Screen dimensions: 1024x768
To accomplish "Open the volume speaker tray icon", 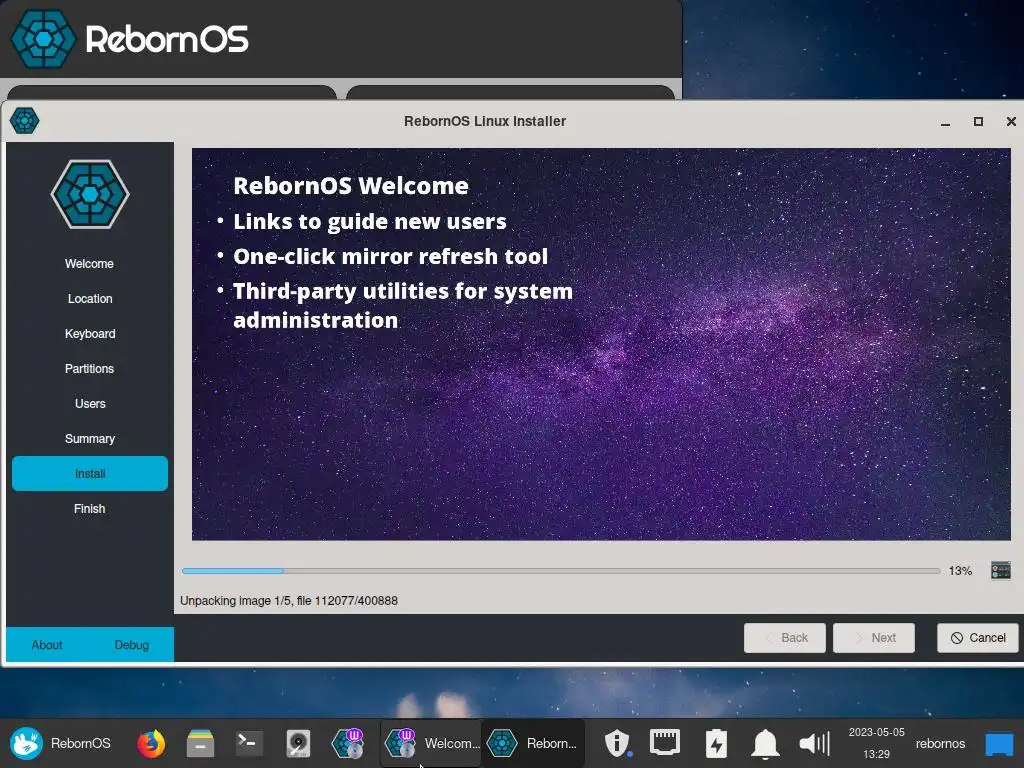I will tap(814, 743).
